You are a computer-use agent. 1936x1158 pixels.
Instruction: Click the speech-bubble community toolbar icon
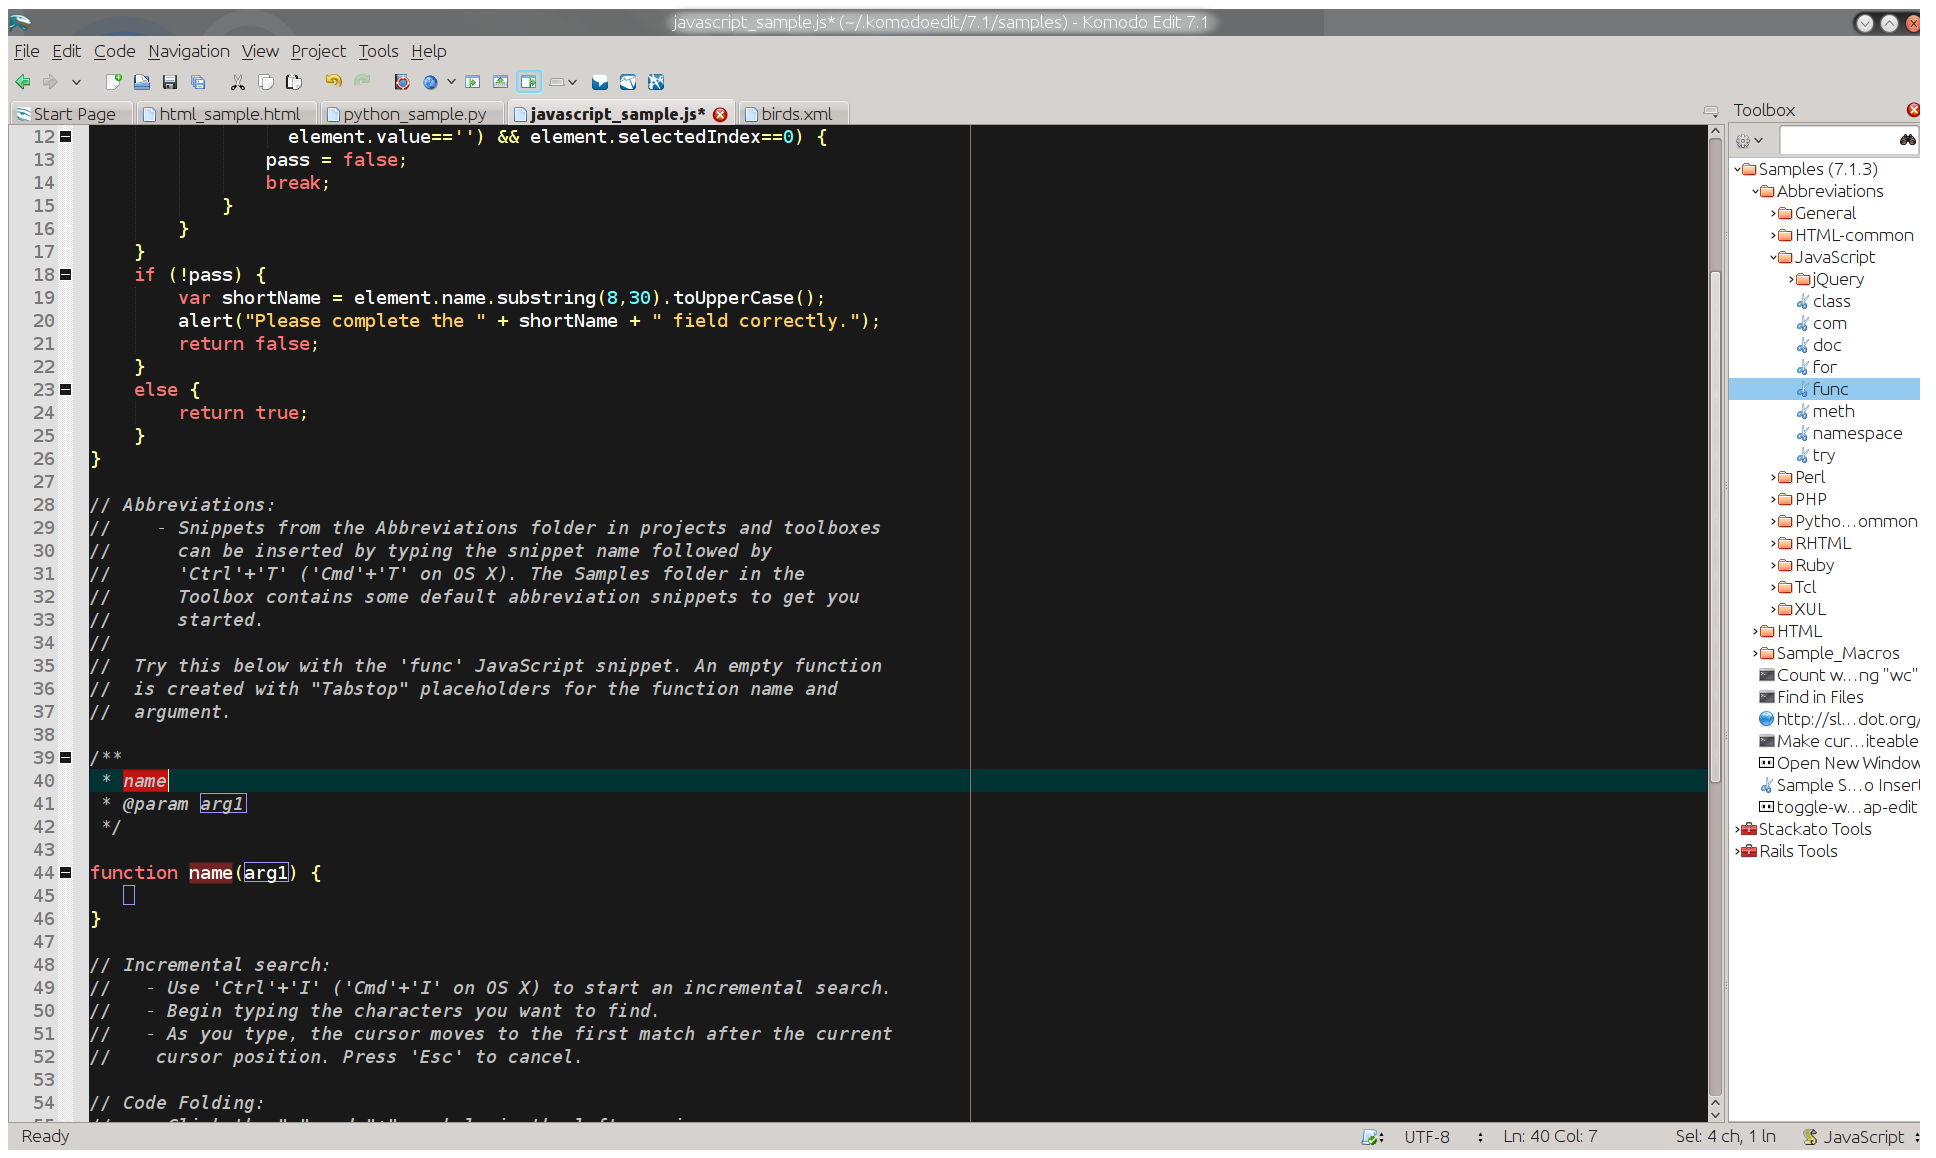[x=600, y=82]
